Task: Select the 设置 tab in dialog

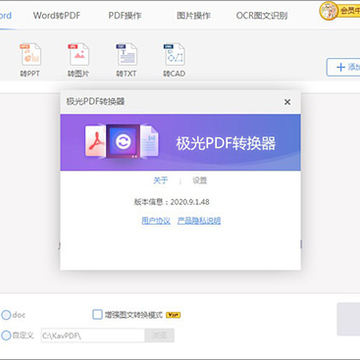Action: pos(200,181)
